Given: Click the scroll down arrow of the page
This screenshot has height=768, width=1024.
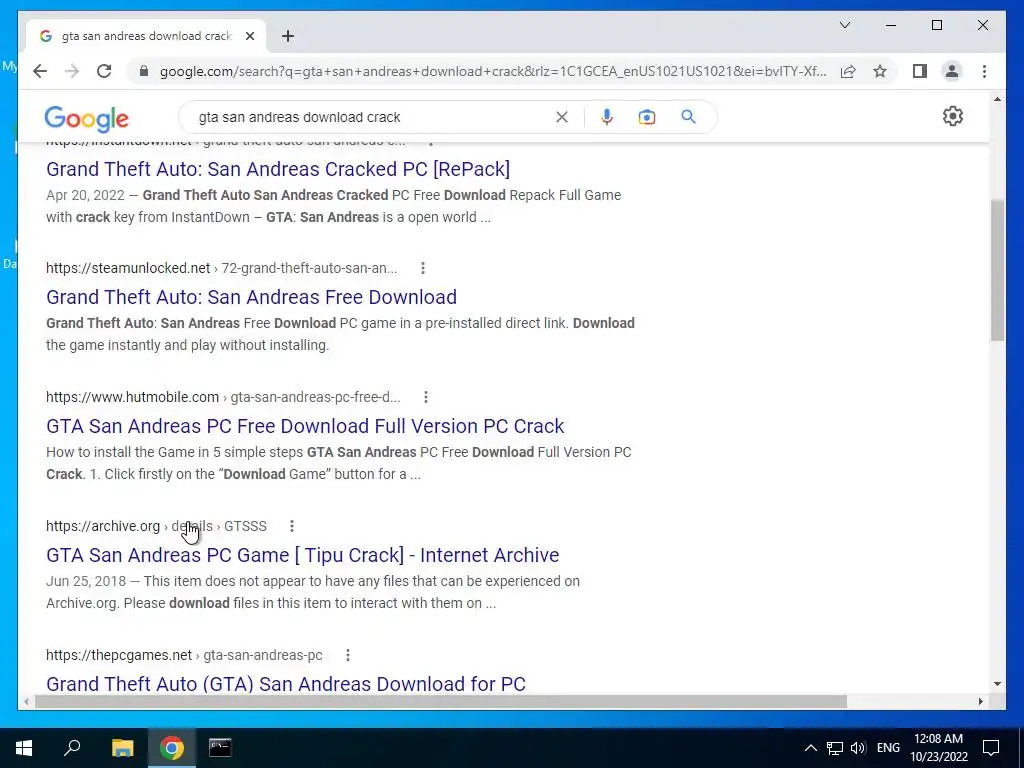Looking at the screenshot, I should tap(997, 684).
